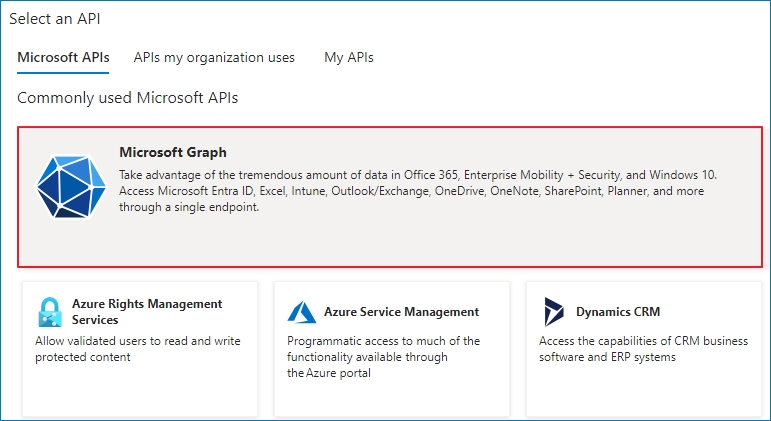Click the Azure Service Management triangle logo
The height and width of the screenshot is (421, 771).
[x=301, y=312]
